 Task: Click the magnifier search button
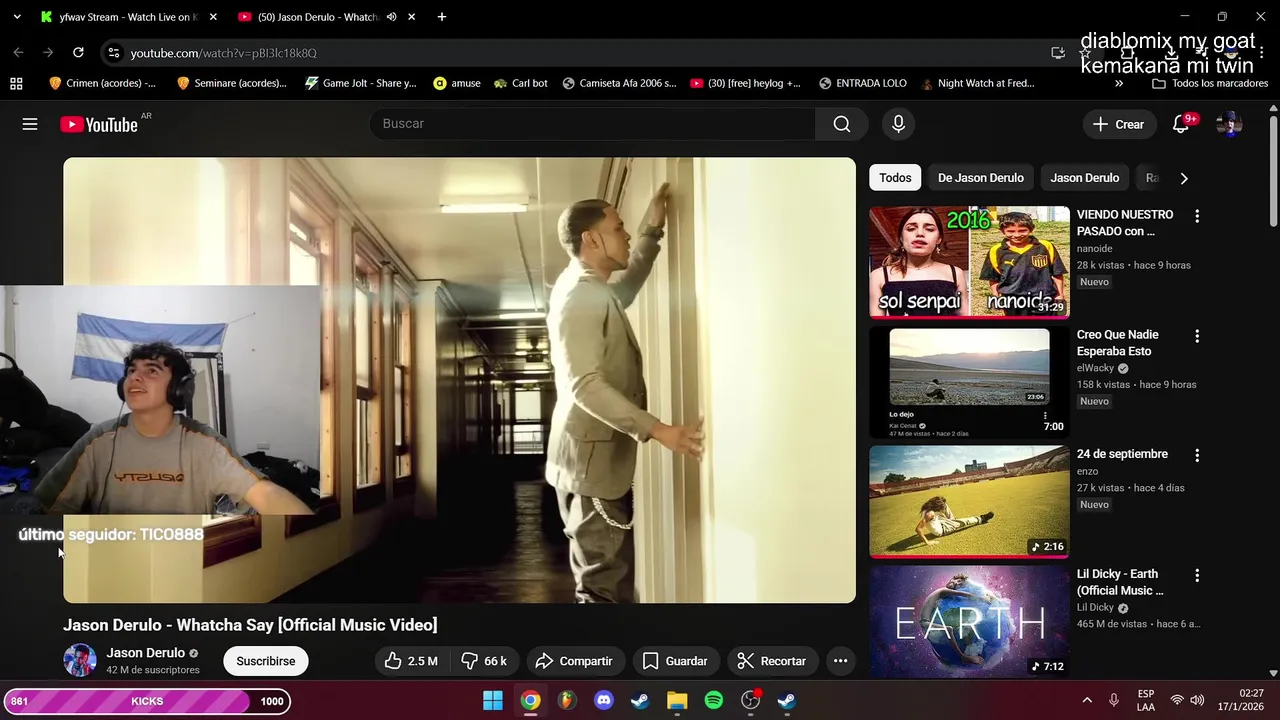(x=842, y=124)
